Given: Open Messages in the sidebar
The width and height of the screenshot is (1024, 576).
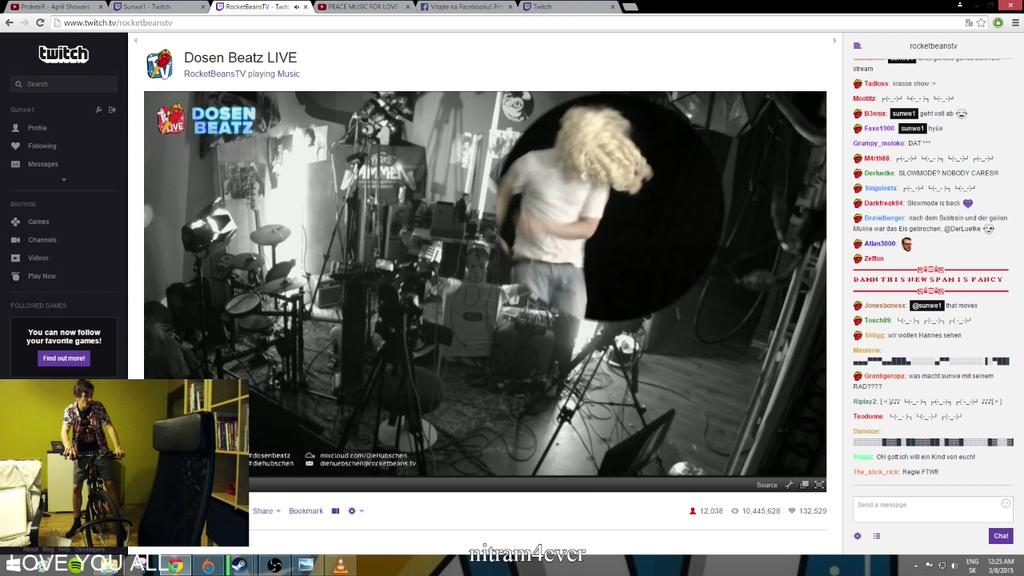Looking at the screenshot, I should [x=43, y=165].
